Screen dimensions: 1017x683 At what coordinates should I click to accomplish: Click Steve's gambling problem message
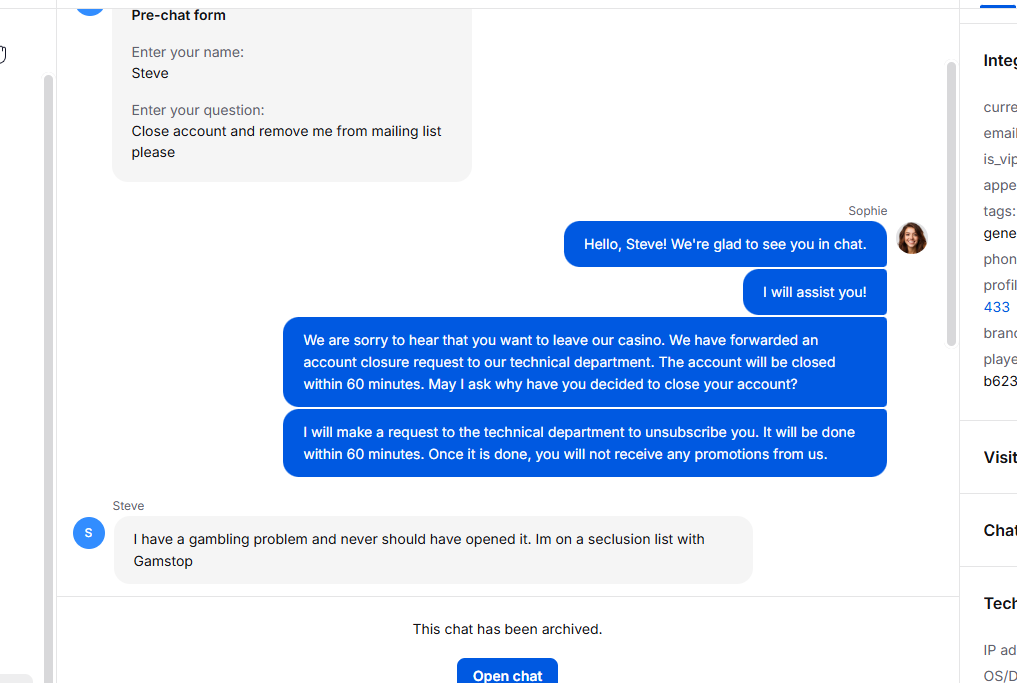(x=432, y=550)
